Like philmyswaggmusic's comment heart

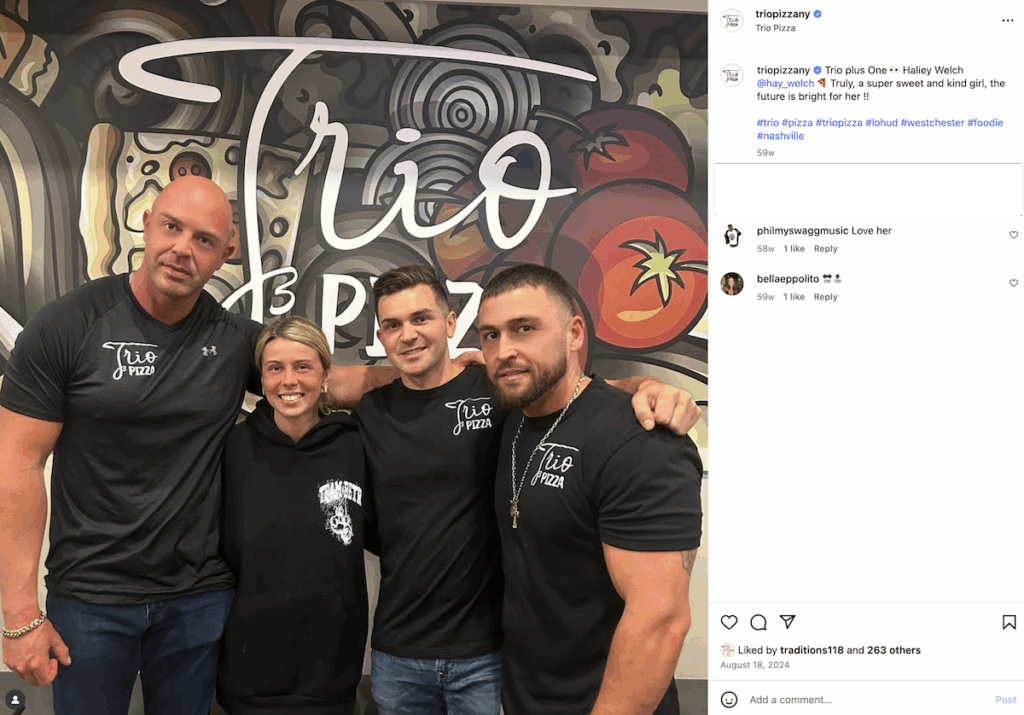click(1014, 235)
